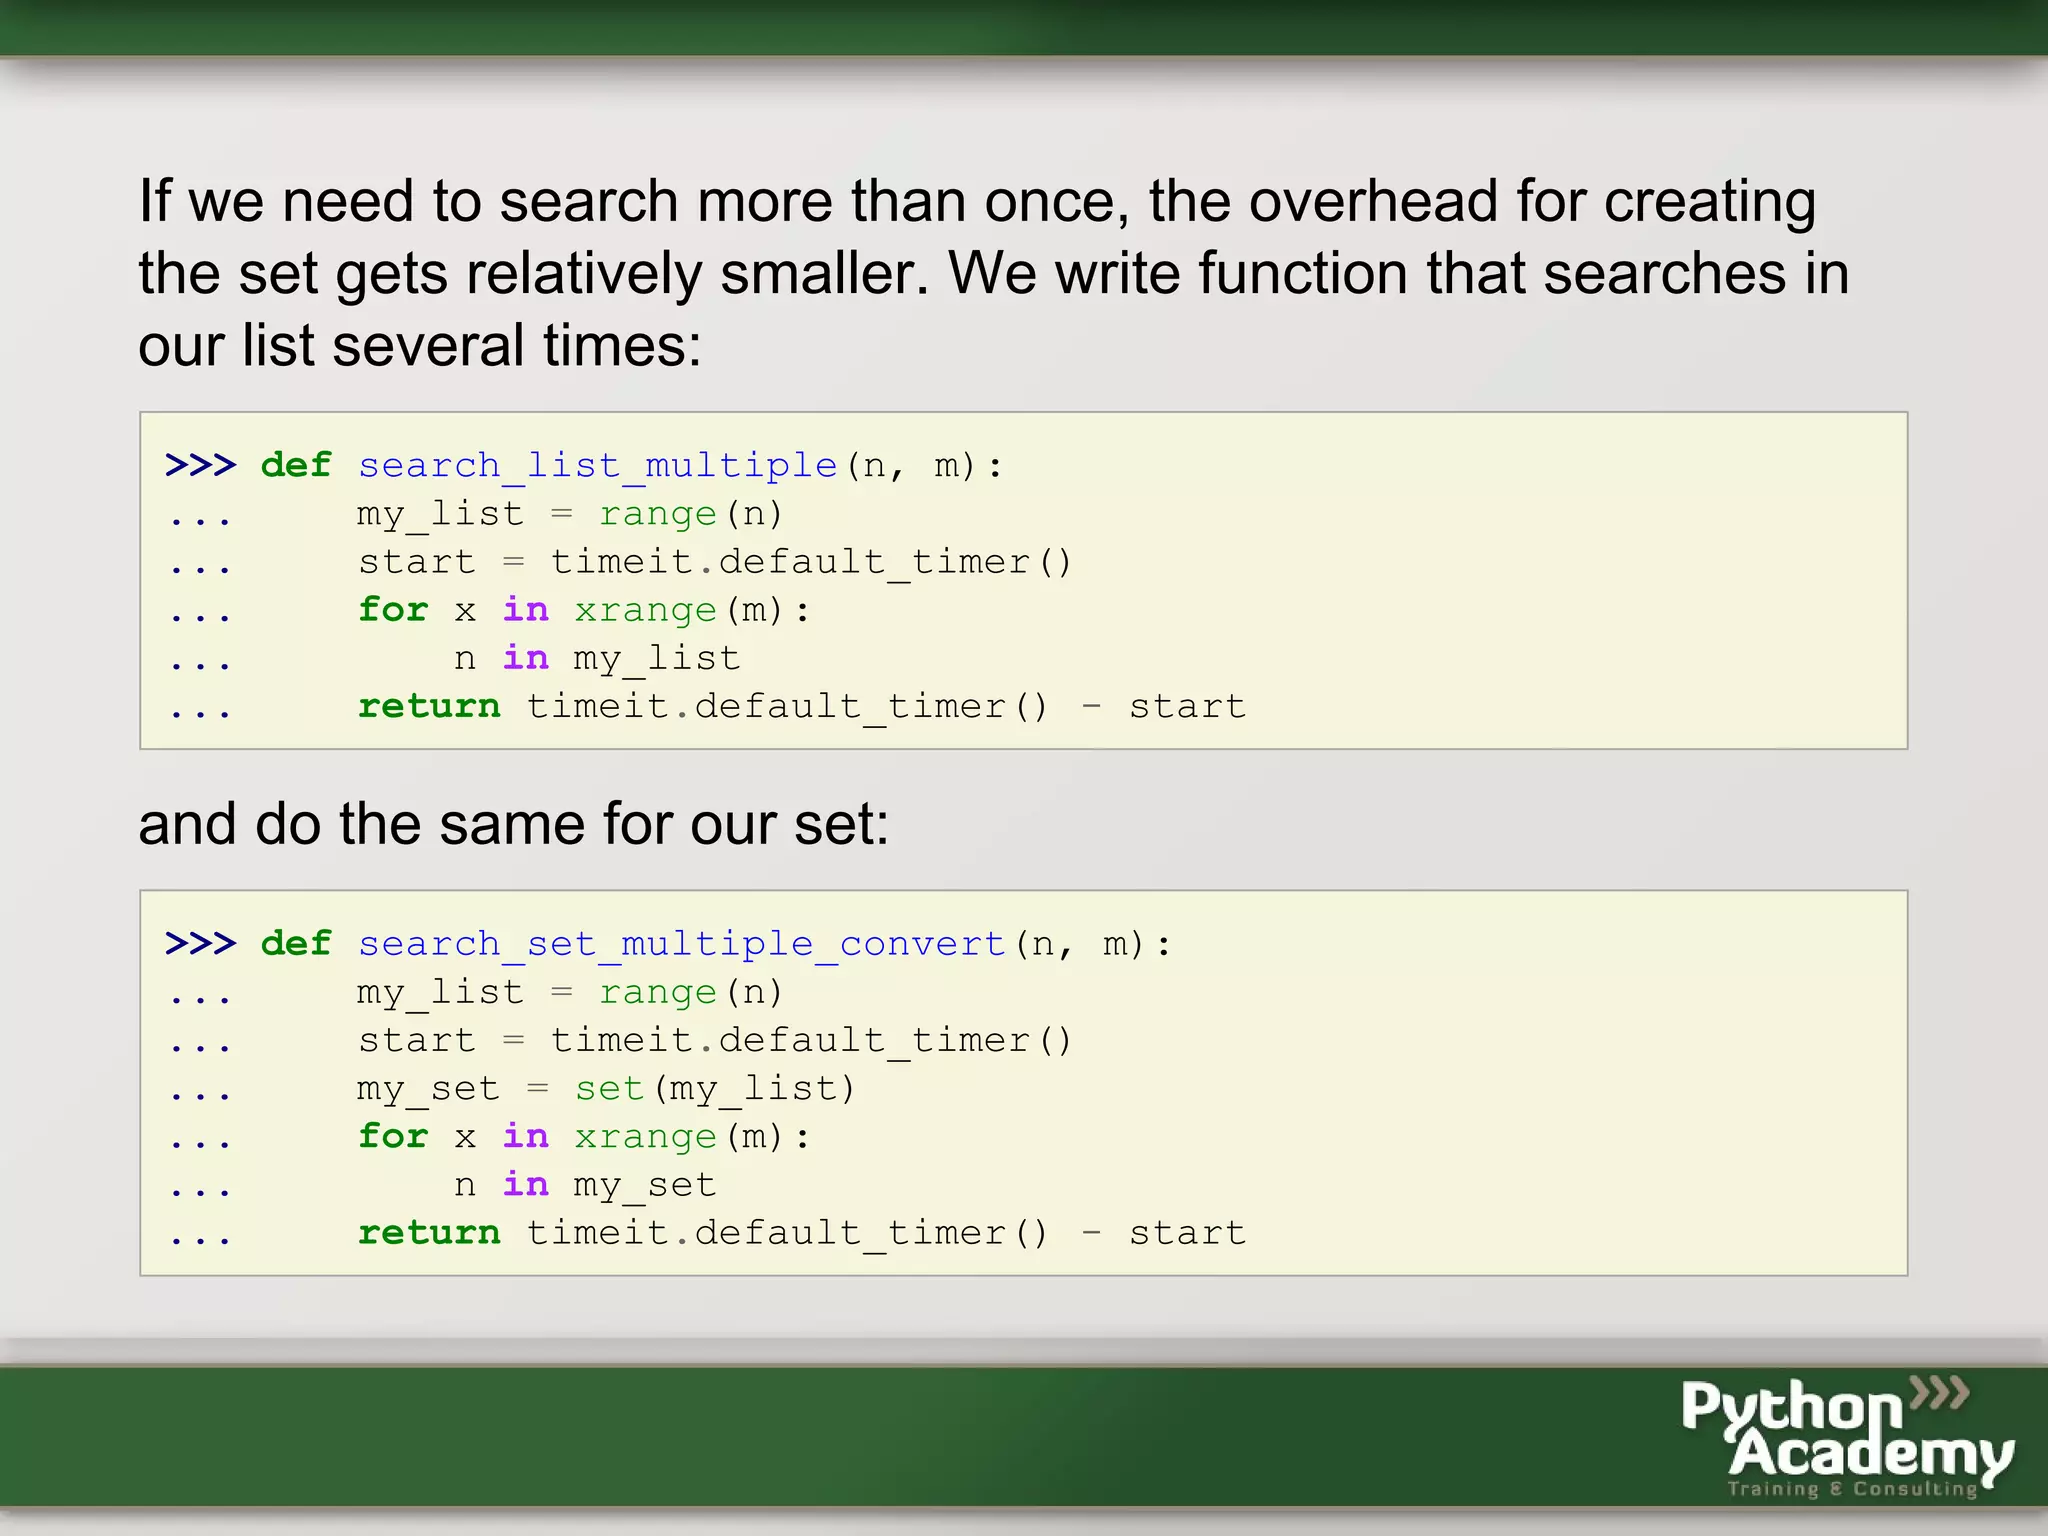Viewport: 2048px width, 1536px height.
Task: Click the Python Academy logo
Action: [1847, 1438]
